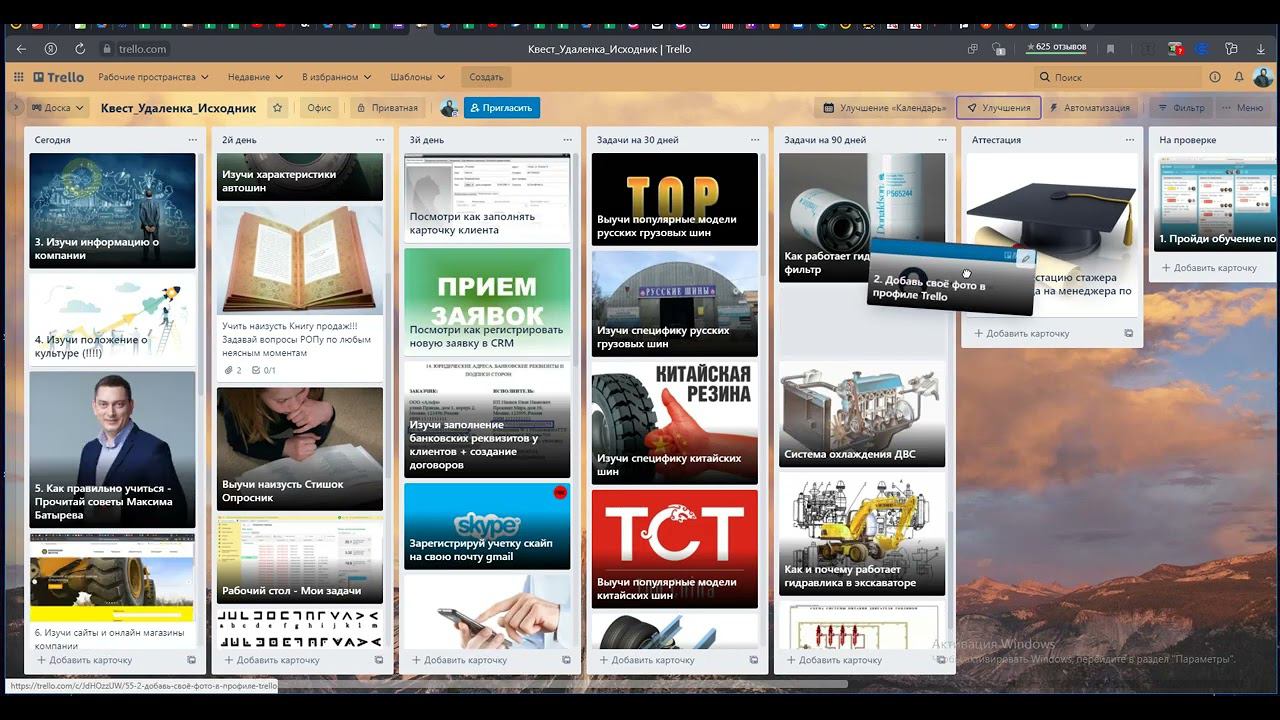Open the notifications bell
The width and height of the screenshot is (1280, 720).
(1239, 77)
